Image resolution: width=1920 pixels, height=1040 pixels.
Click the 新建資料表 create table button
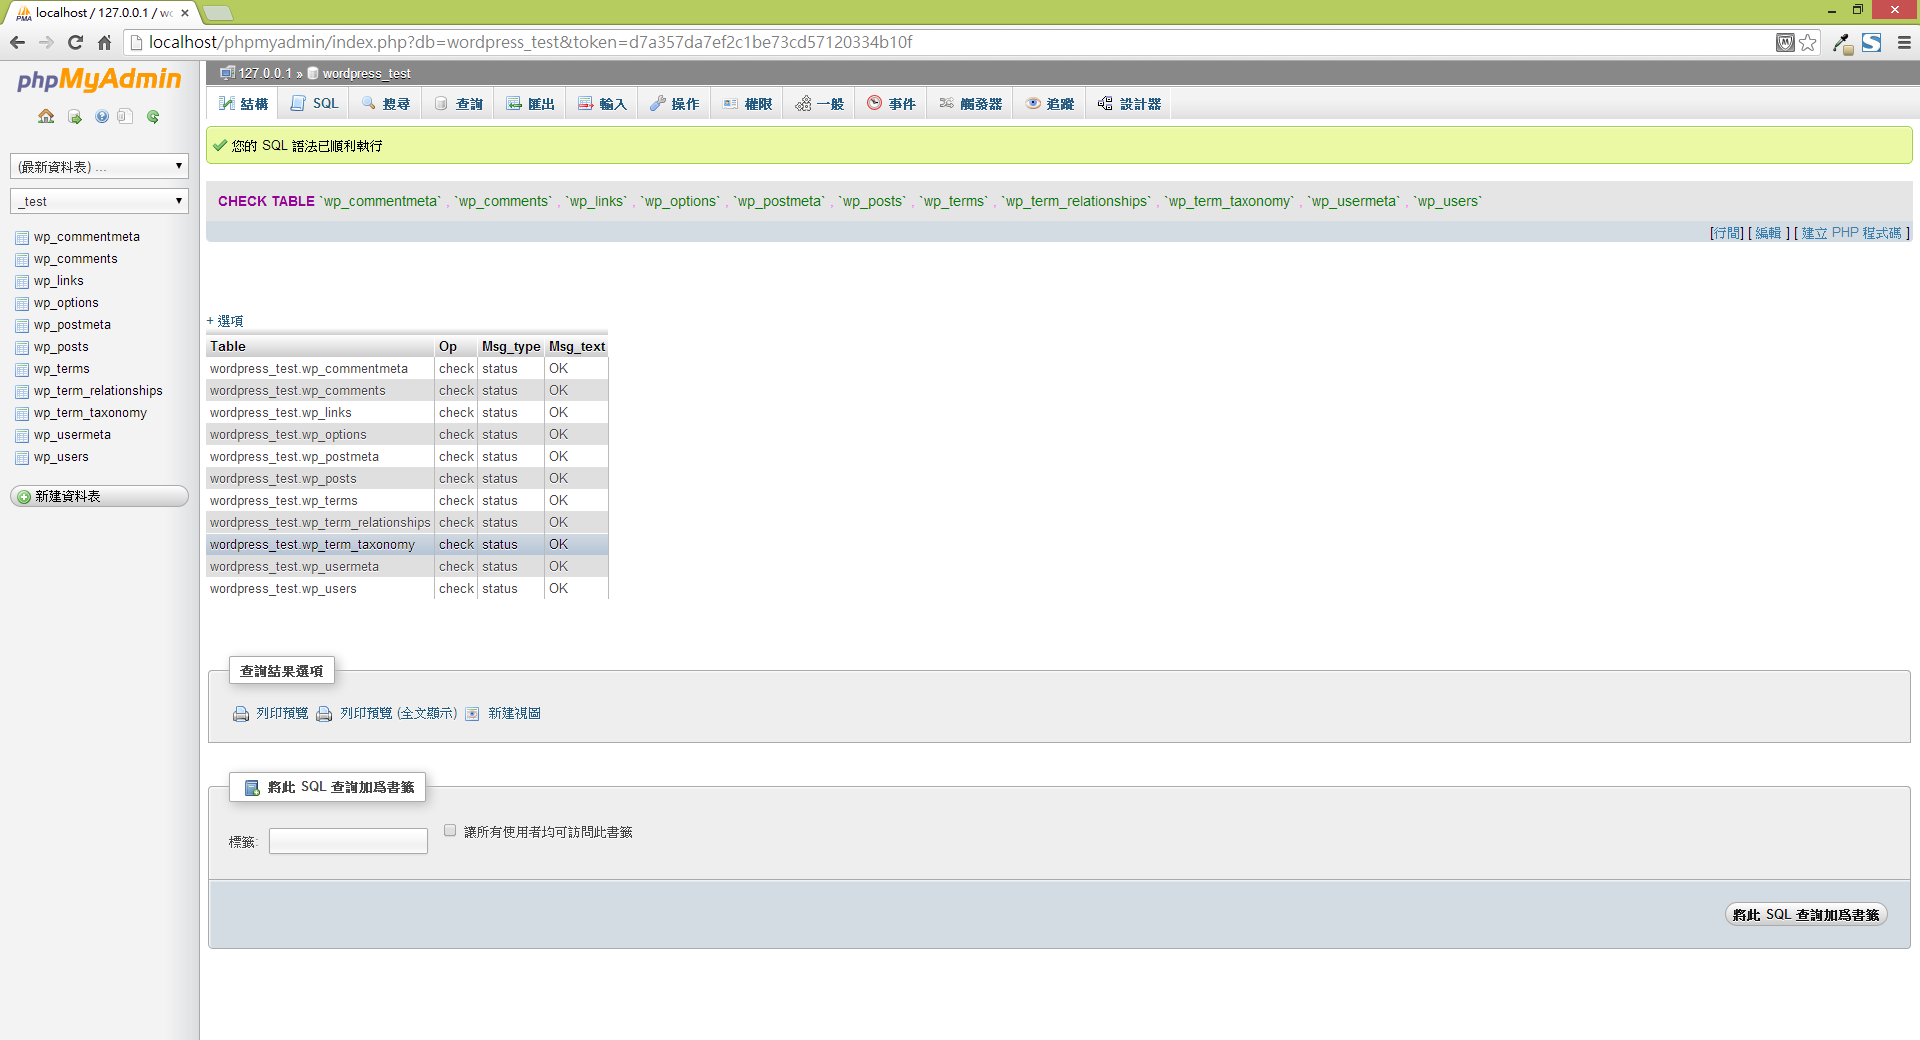[99, 497]
